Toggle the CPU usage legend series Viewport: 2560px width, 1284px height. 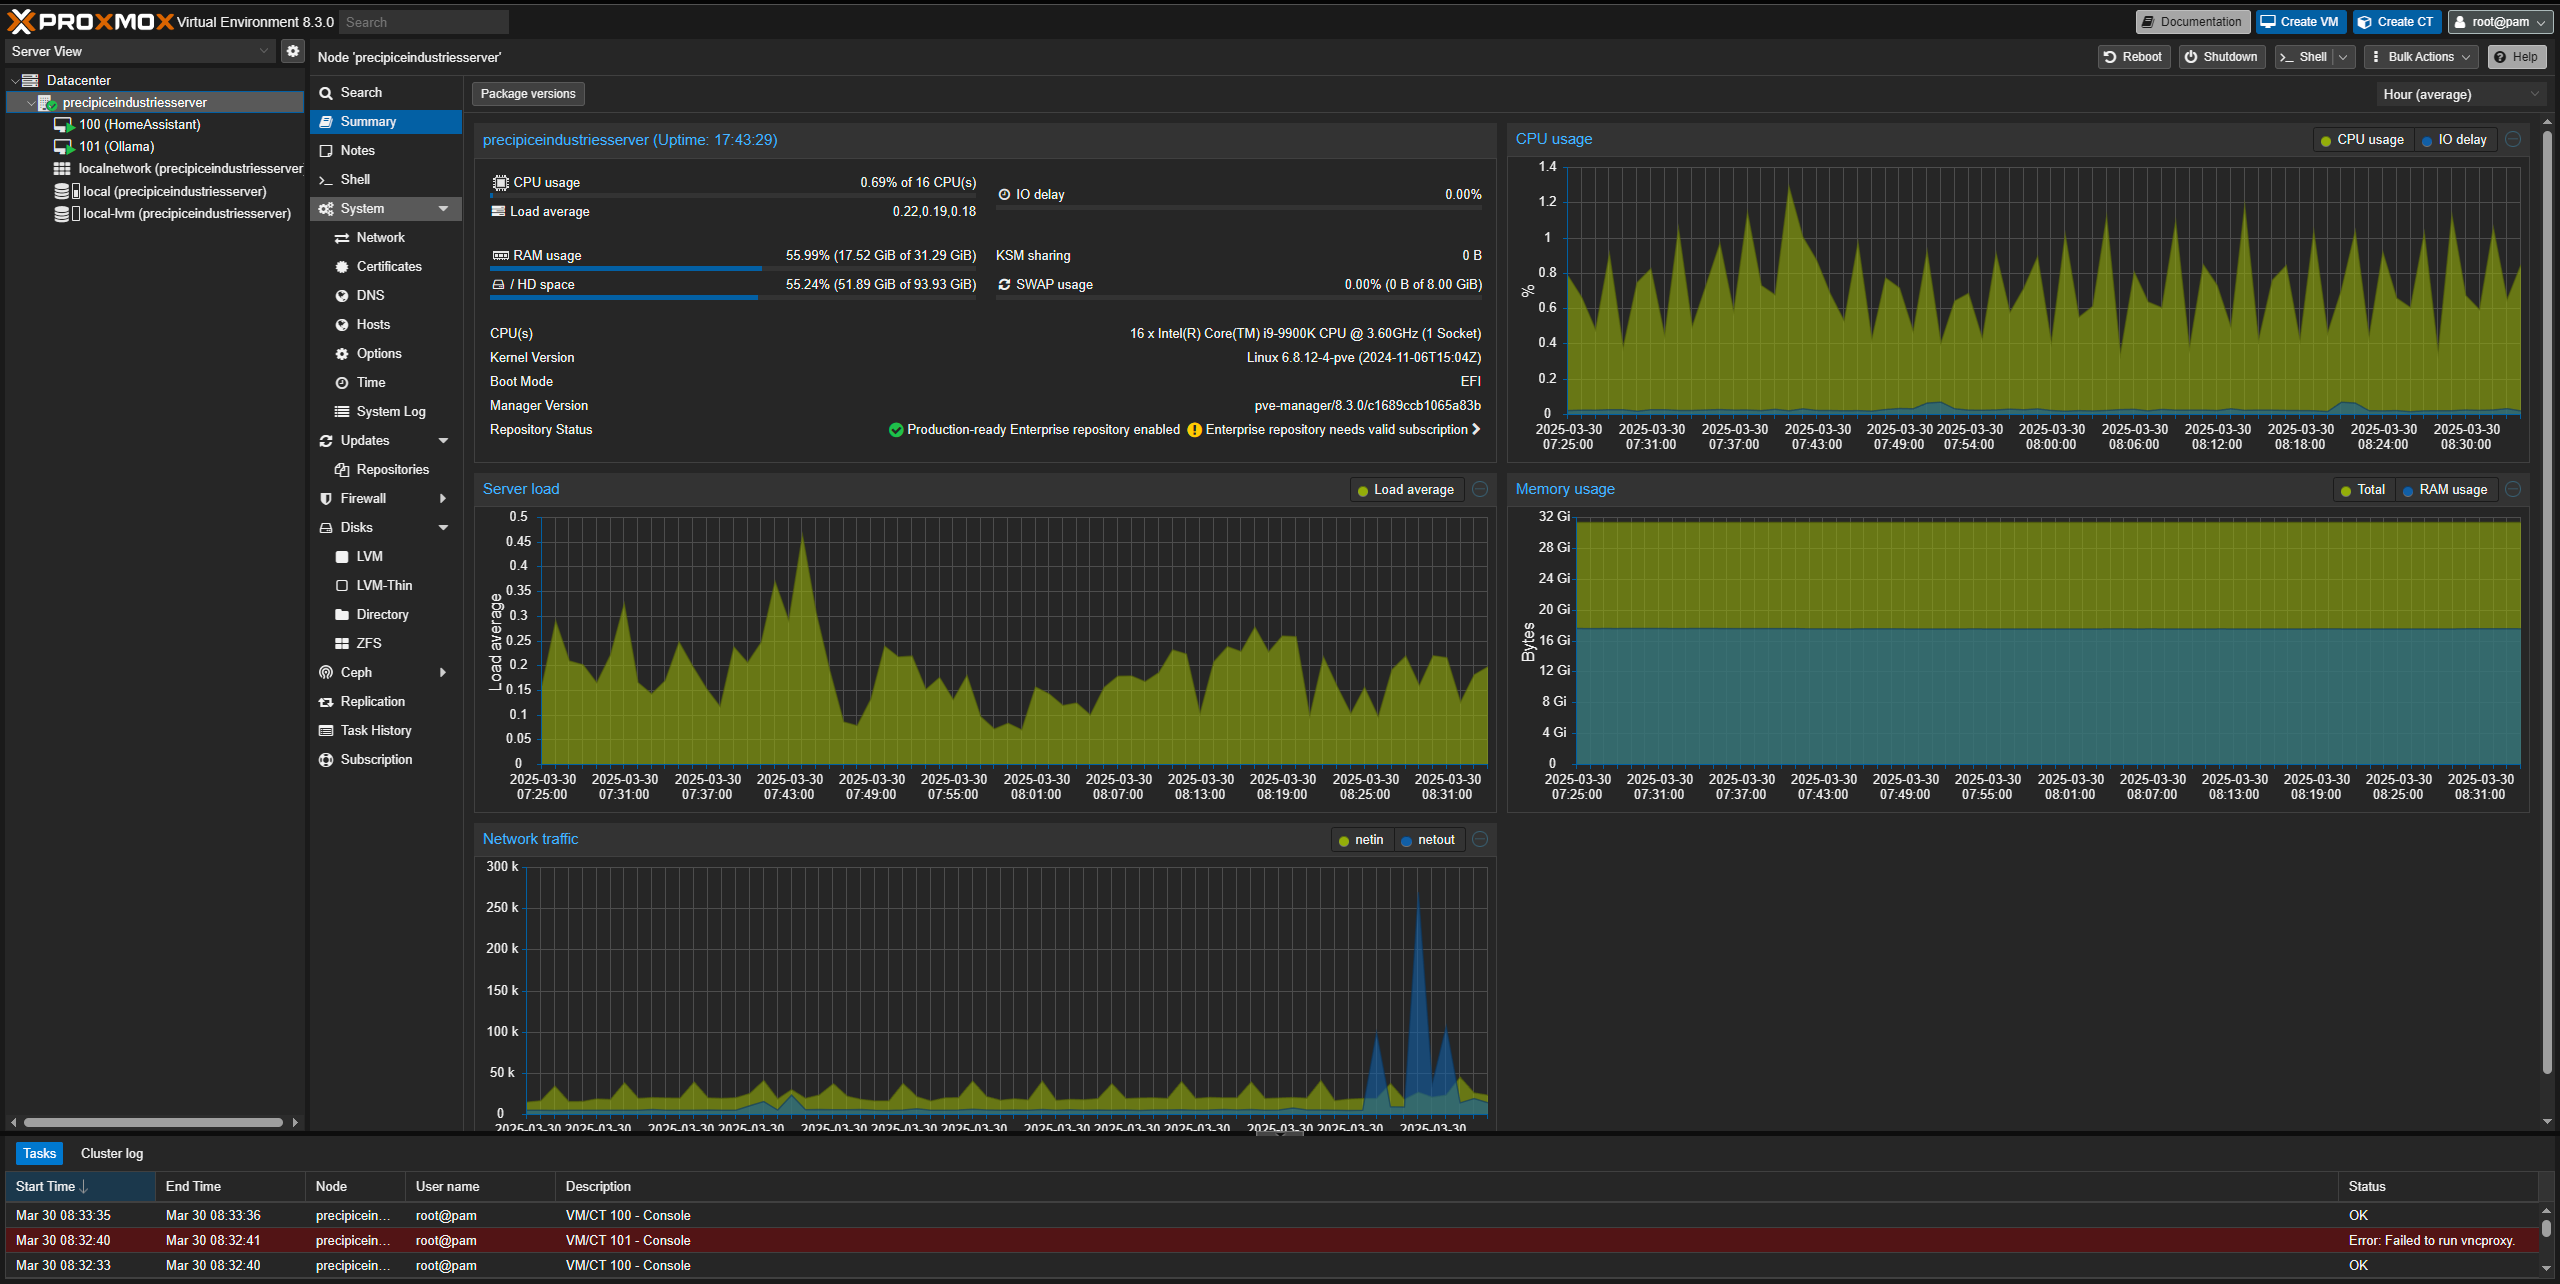coord(2362,140)
